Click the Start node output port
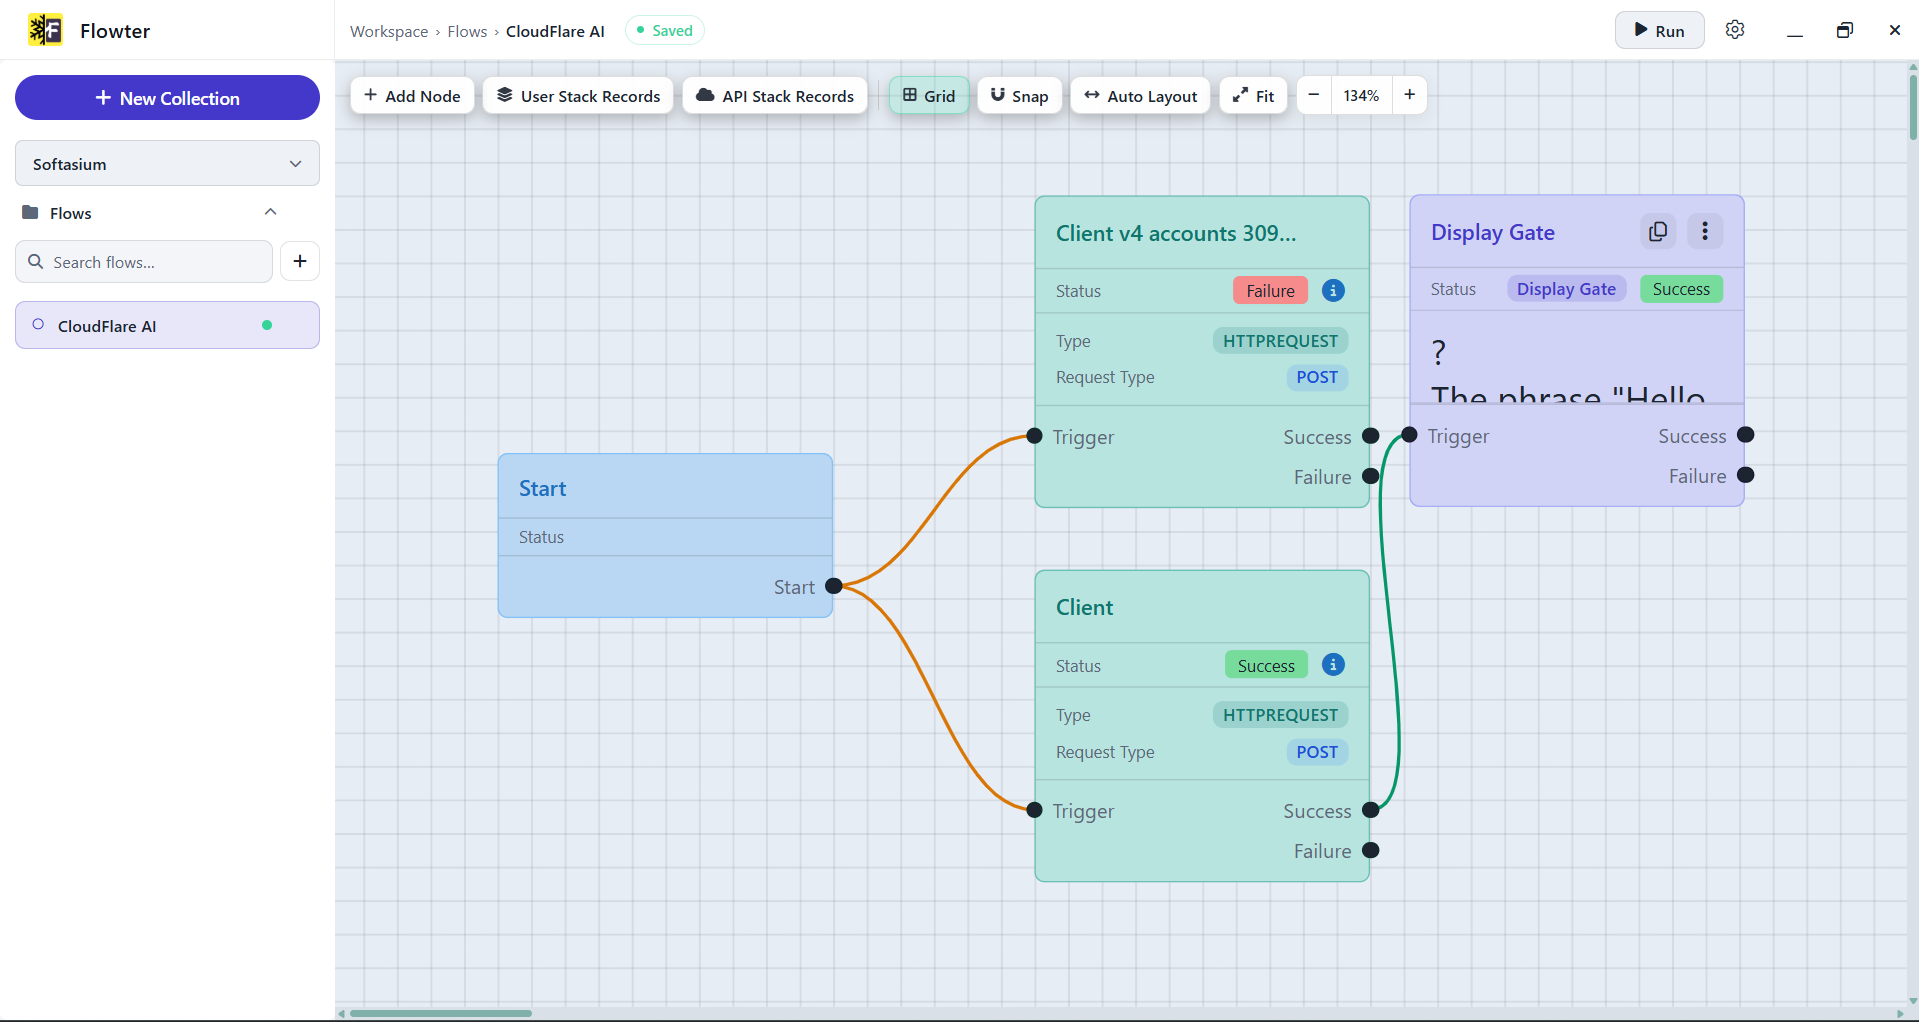The width and height of the screenshot is (1919, 1022). [x=834, y=586]
